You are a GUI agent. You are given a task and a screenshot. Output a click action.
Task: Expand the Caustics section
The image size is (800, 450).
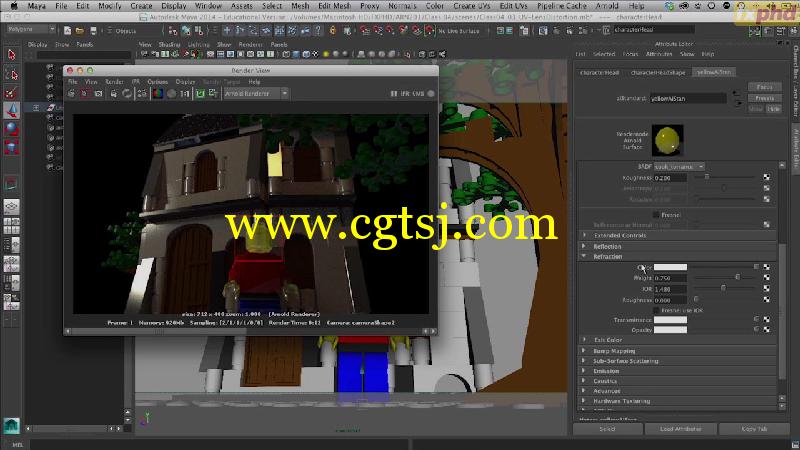tap(585, 381)
